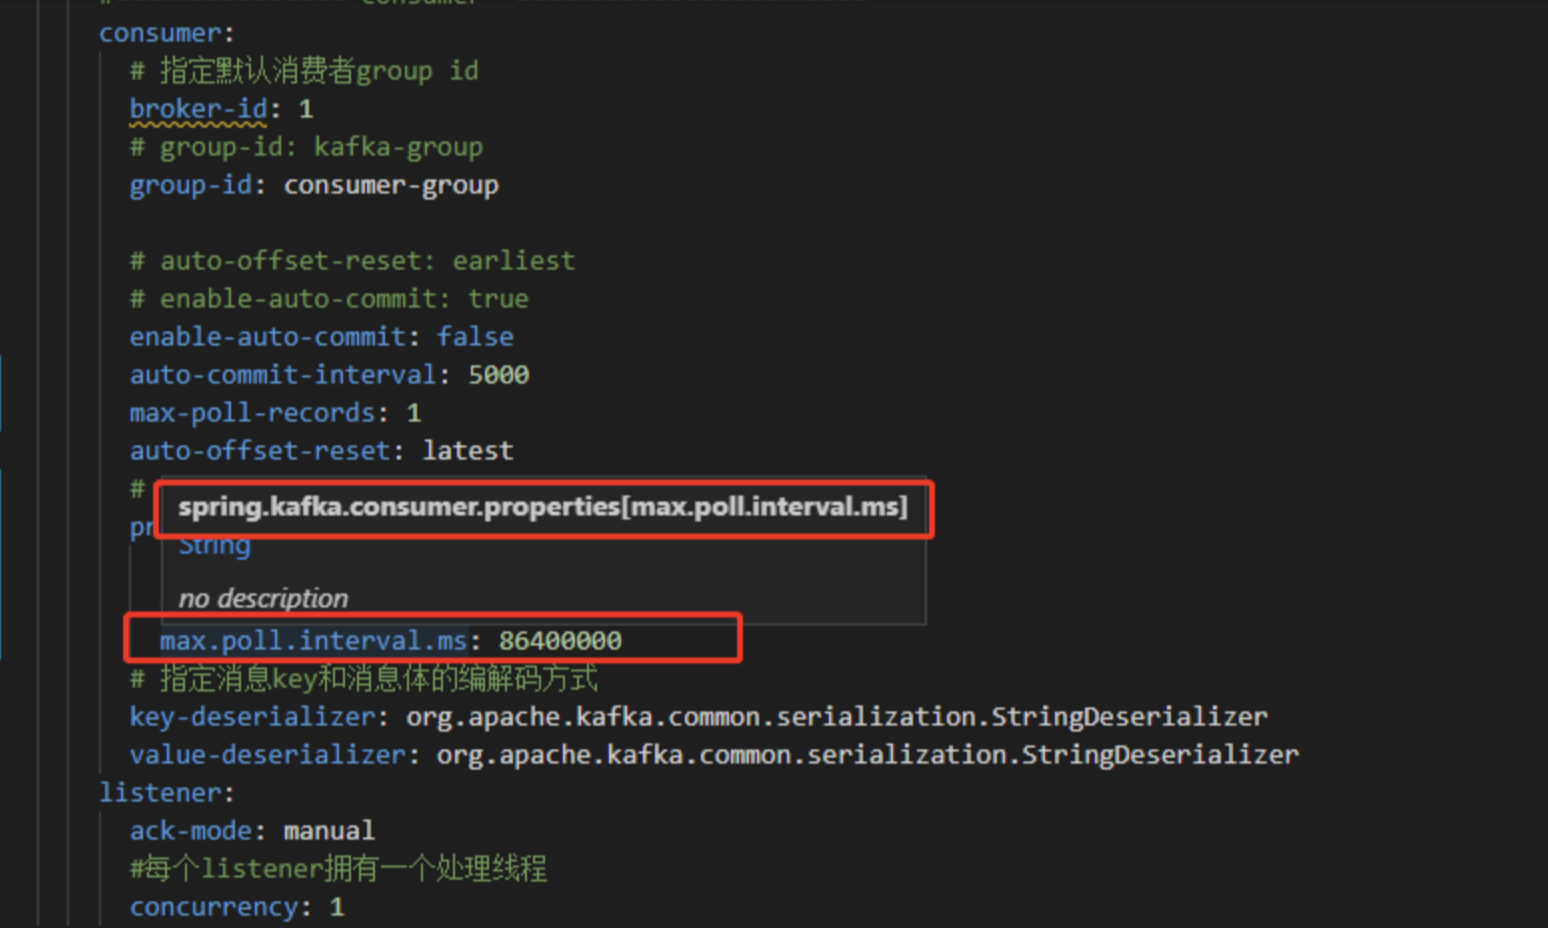
Task: Click the Chinese comment about listener threads
Action: click(x=337, y=868)
